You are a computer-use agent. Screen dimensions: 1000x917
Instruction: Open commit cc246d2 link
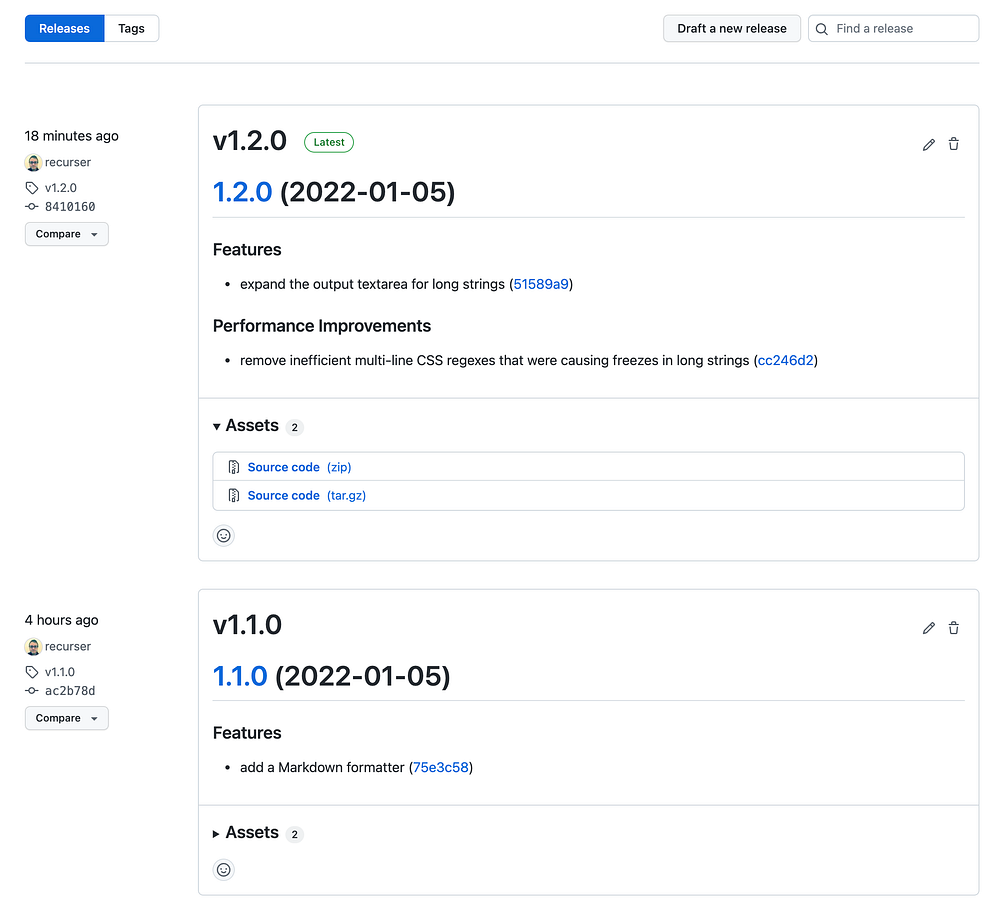785,360
